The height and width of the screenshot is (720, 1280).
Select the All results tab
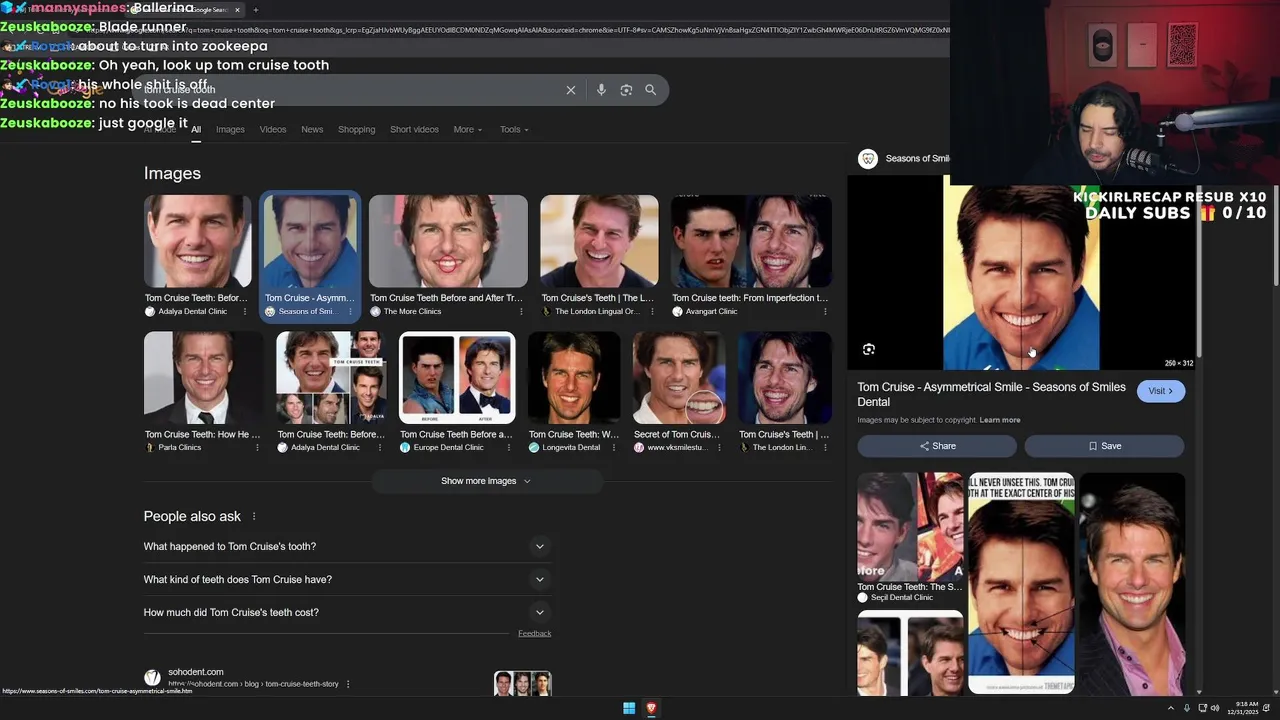click(196, 129)
